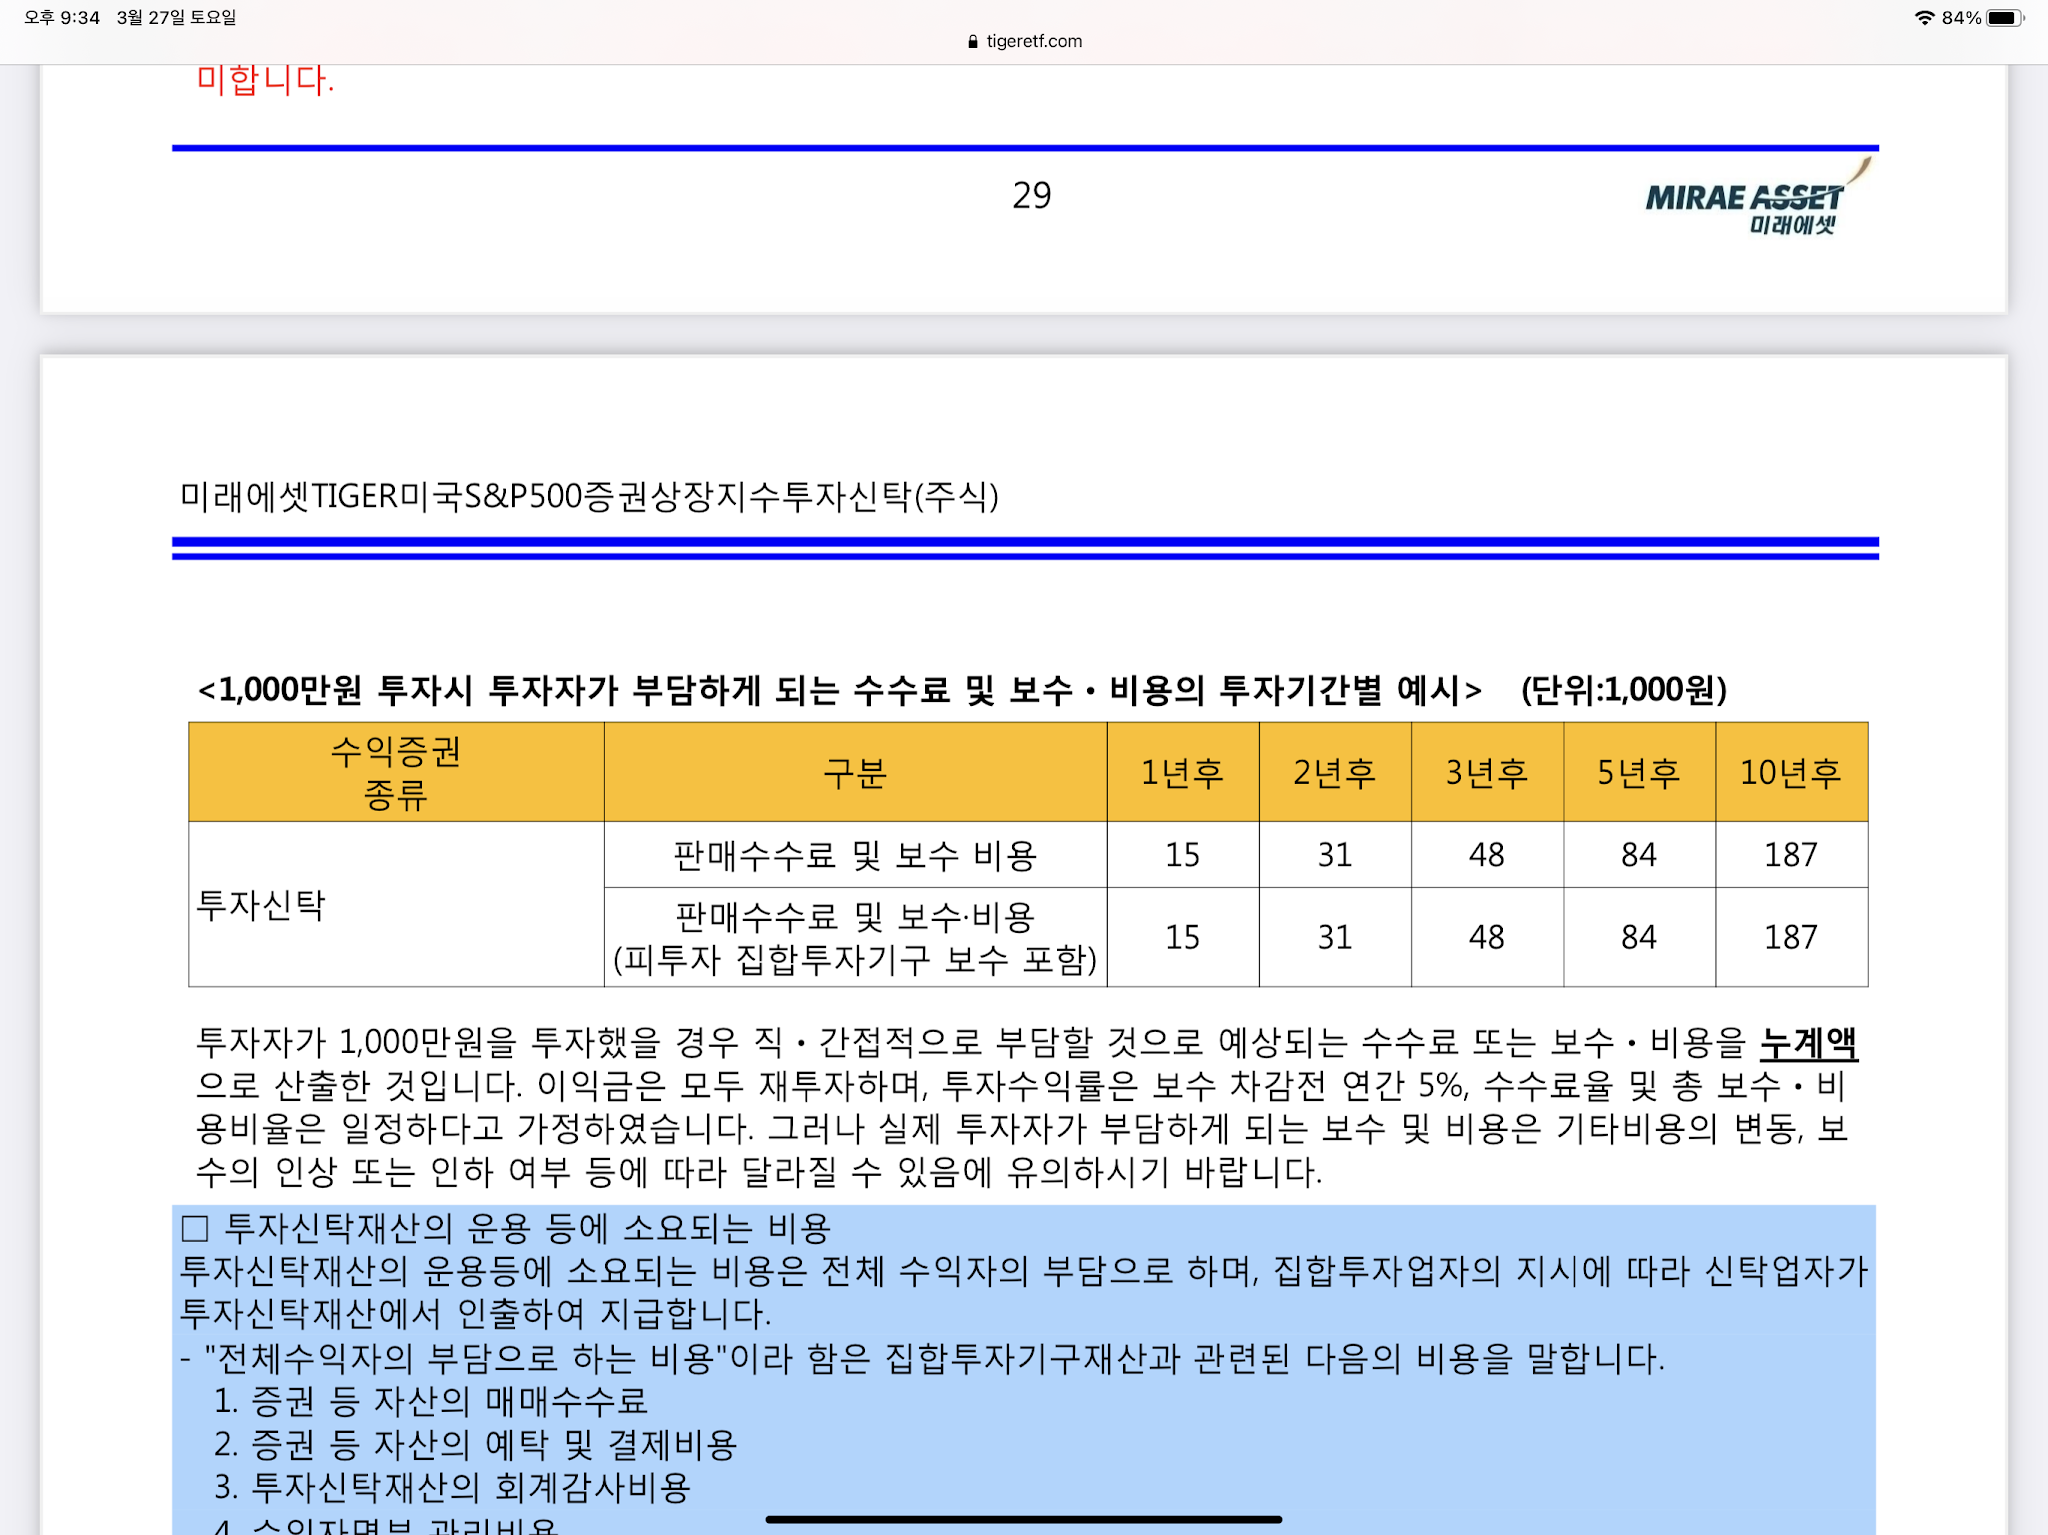Click the table heading starting with <1,000만원 투자시

point(840,690)
